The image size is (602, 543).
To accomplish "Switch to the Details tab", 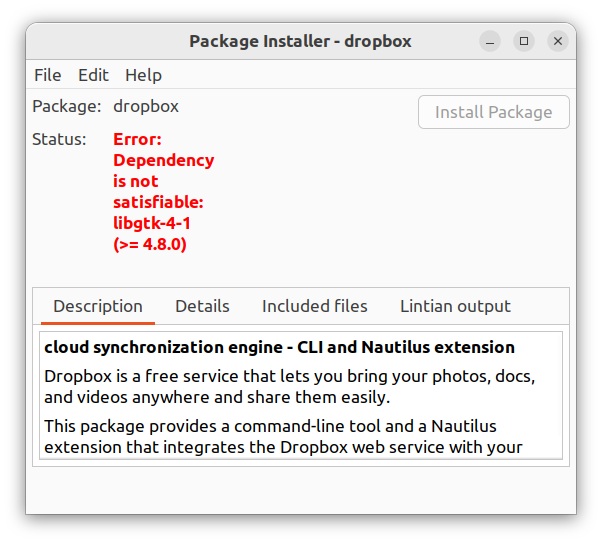I will (x=202, y=306).
